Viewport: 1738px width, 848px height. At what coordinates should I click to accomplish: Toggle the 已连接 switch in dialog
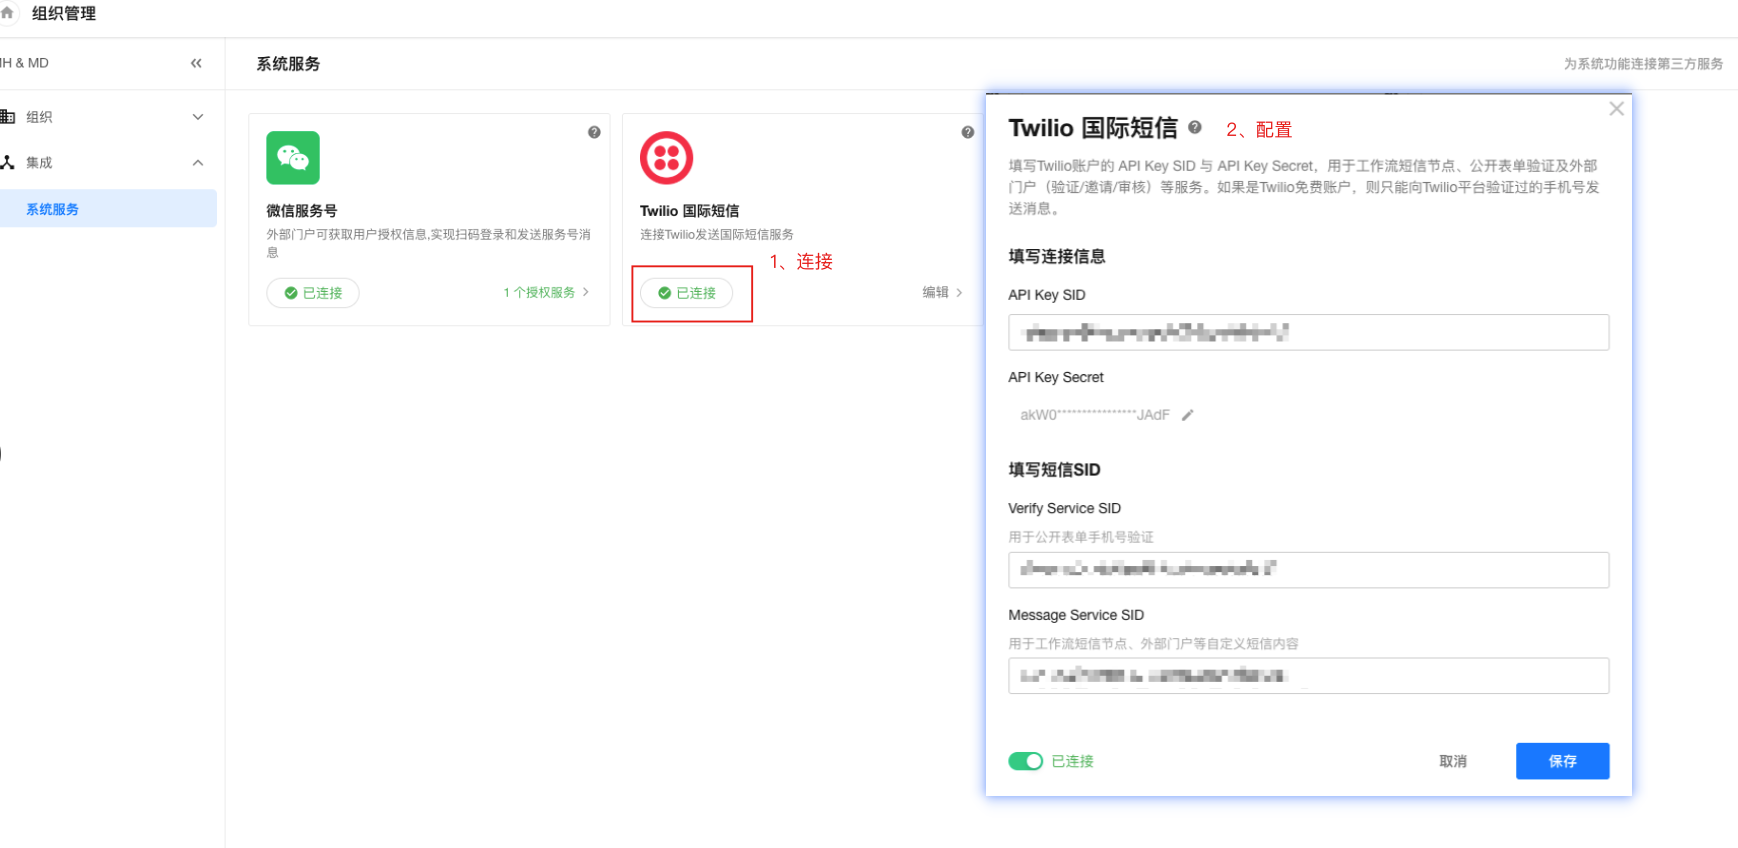click(x=1025, y=761)
